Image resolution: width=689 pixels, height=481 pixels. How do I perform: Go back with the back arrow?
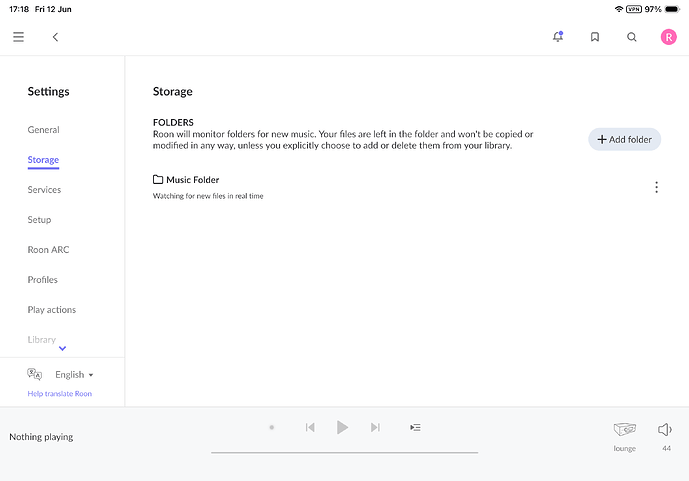(55, 37)
